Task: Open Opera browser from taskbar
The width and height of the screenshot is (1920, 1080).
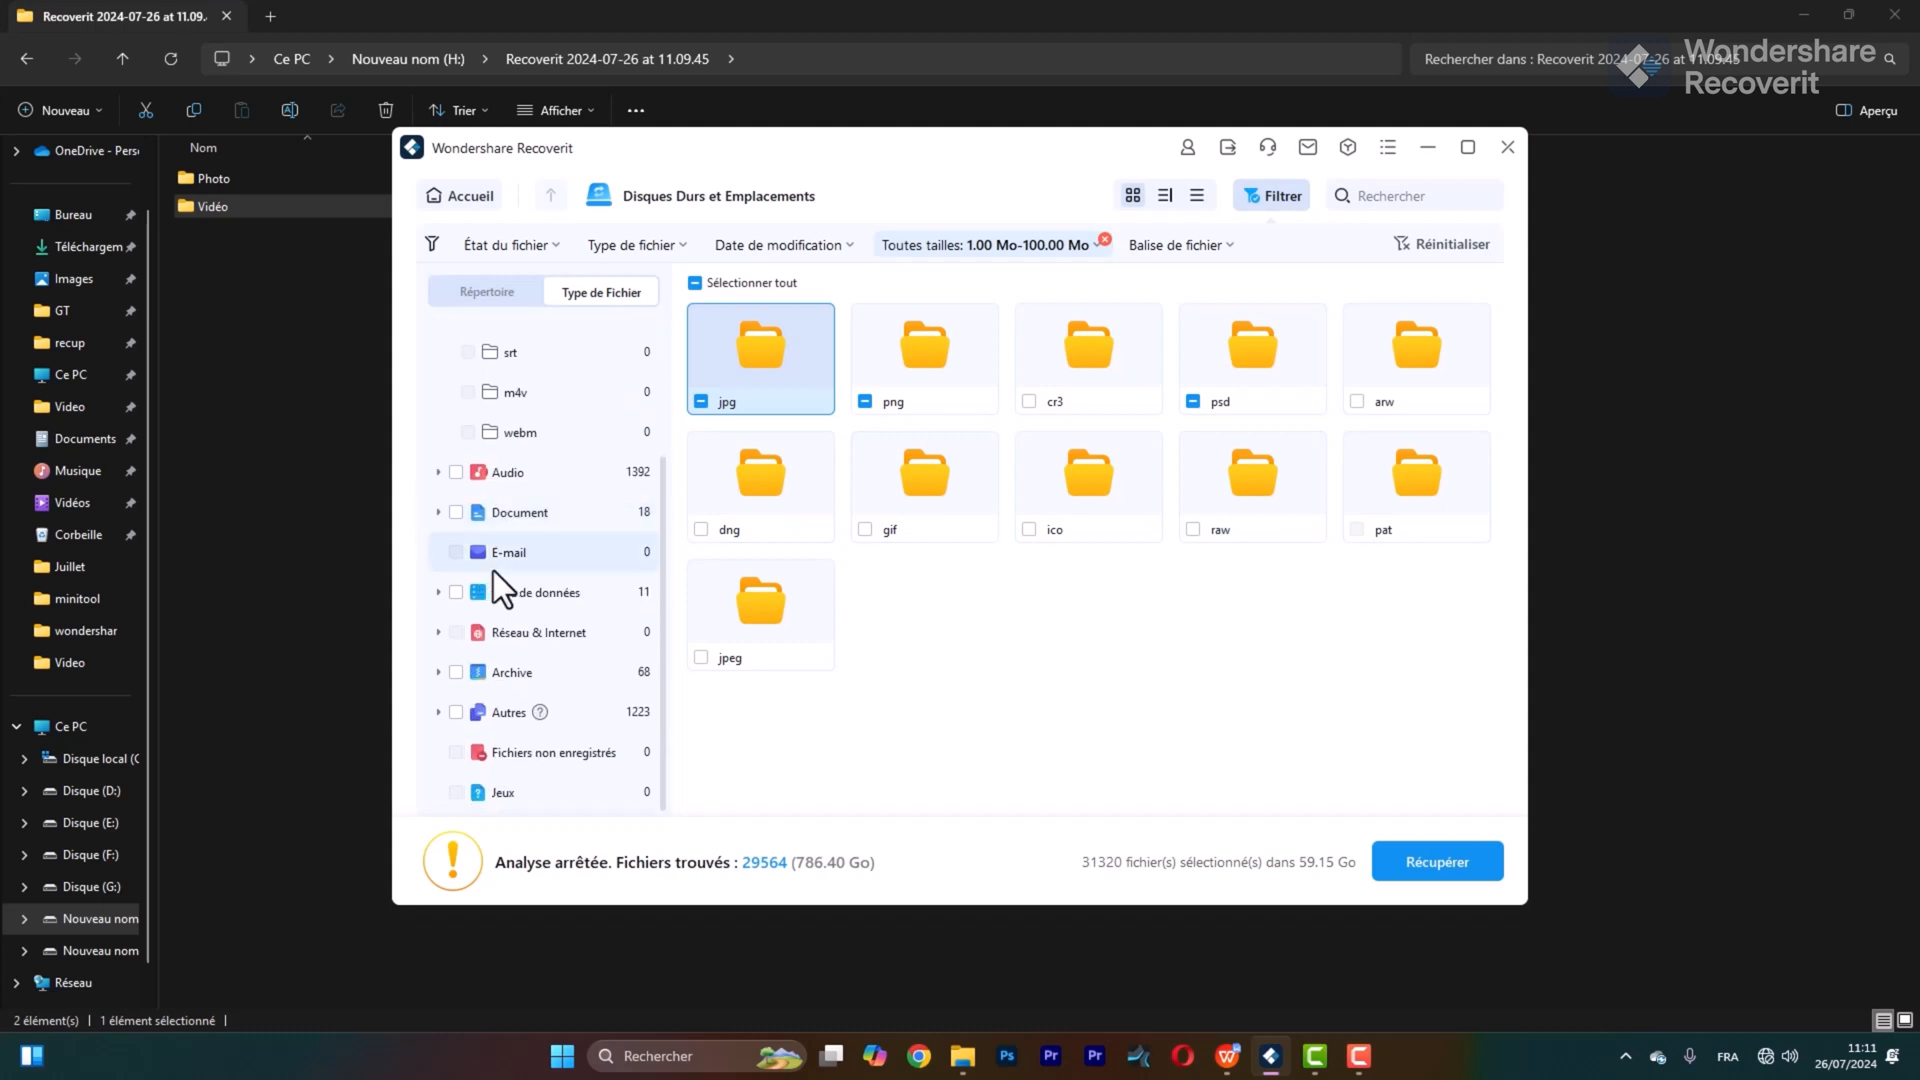Action: point(1183,1056)
